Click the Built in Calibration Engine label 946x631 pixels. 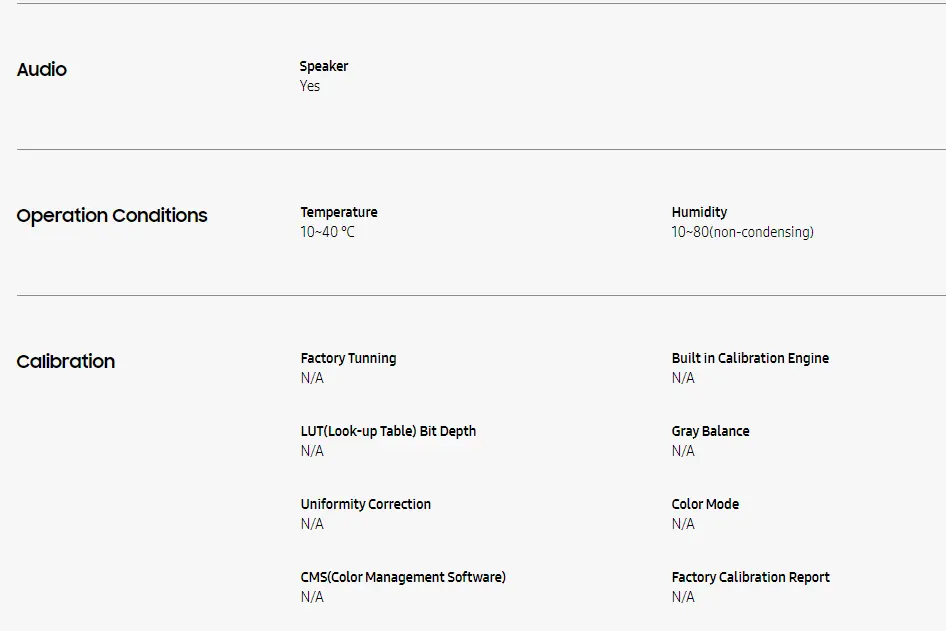coord(750,358)
